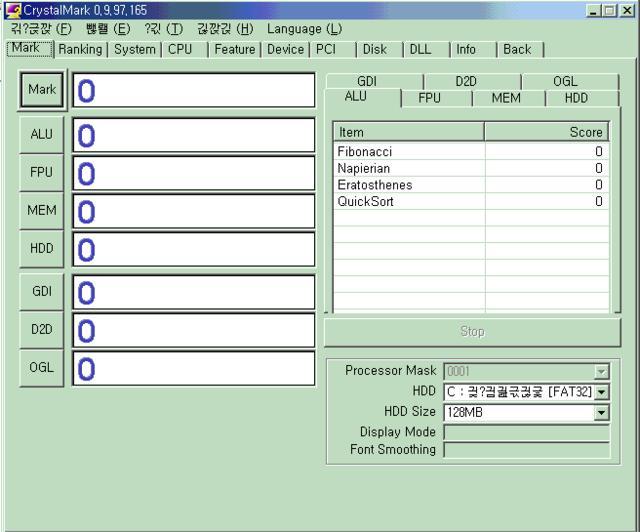Open the menu labeled (F)
The width and height of the screenshot is (640, 532).
(41, 29)
